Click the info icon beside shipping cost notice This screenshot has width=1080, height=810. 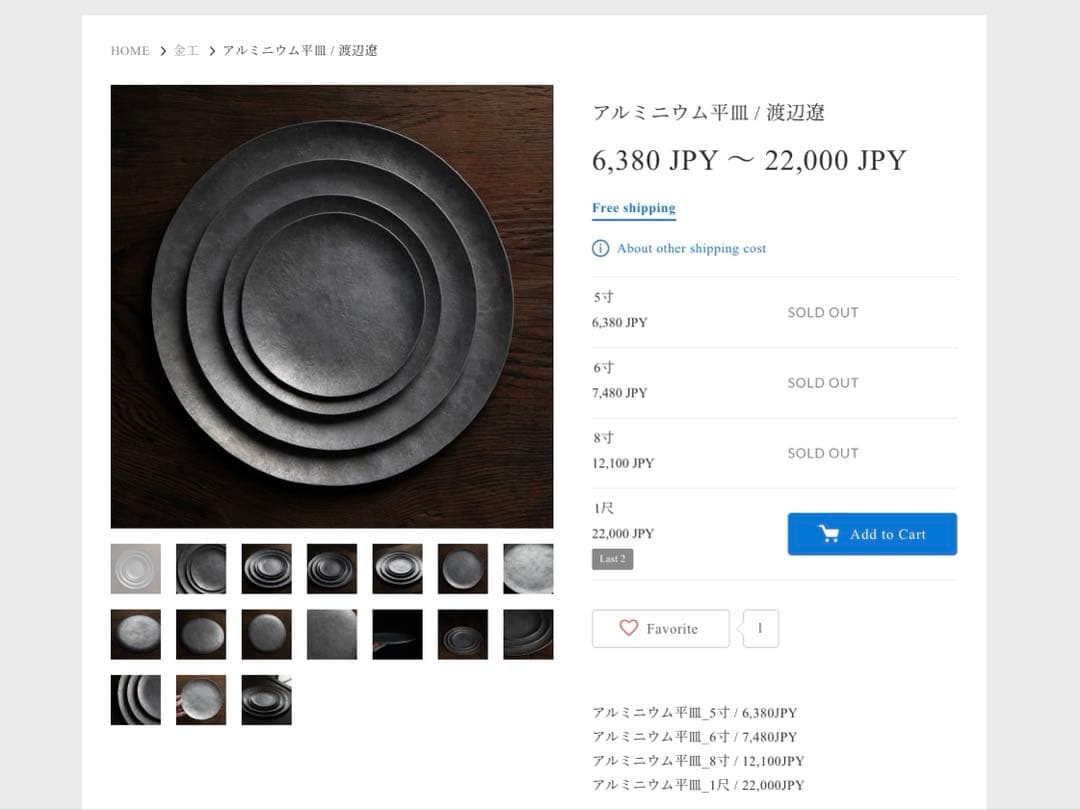pos(599,248)
